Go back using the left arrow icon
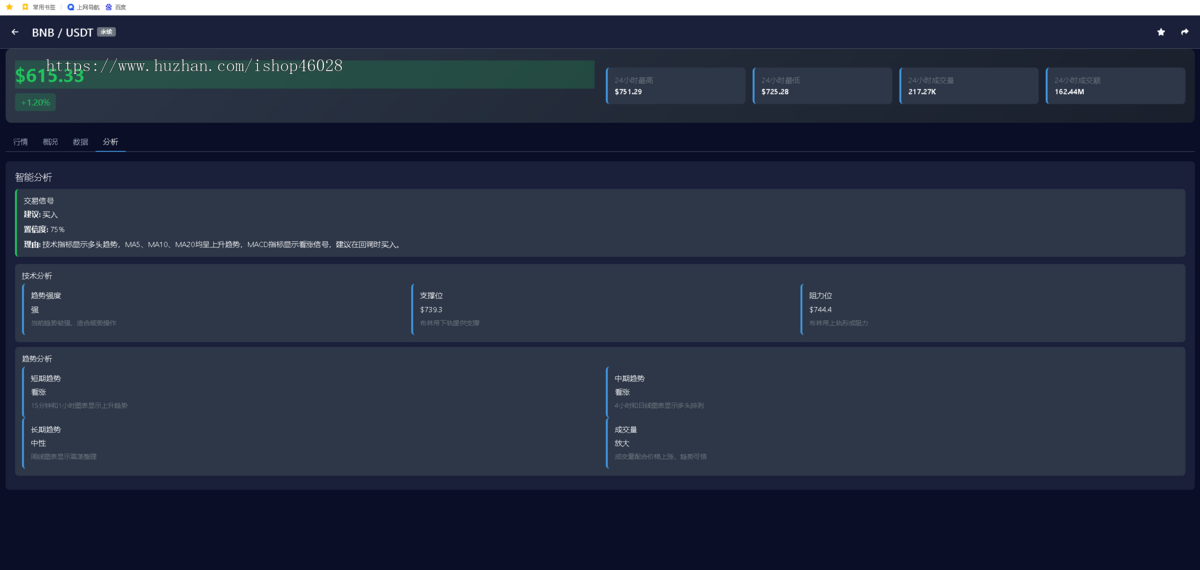 (x=15, y=32)
